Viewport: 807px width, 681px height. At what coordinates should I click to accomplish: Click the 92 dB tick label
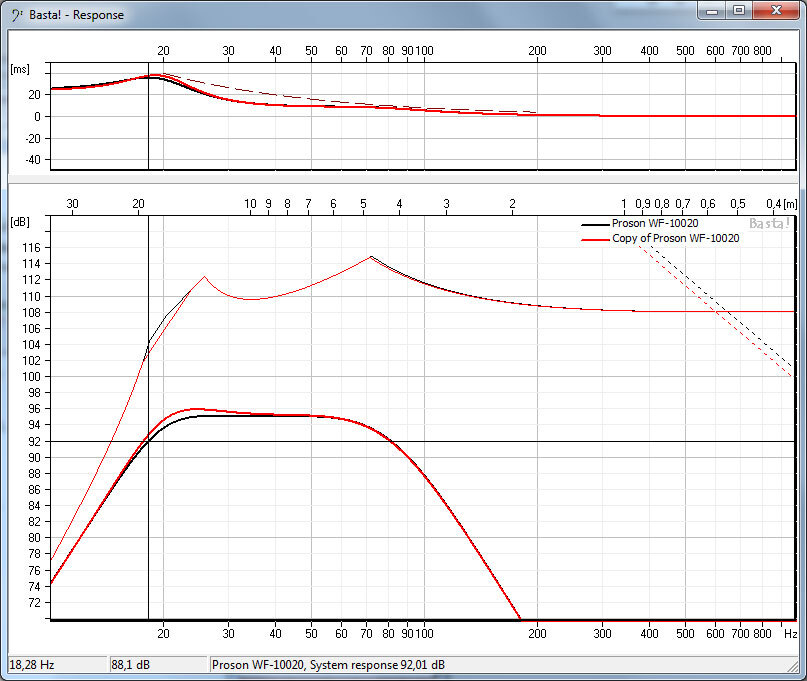pos(34,442)
